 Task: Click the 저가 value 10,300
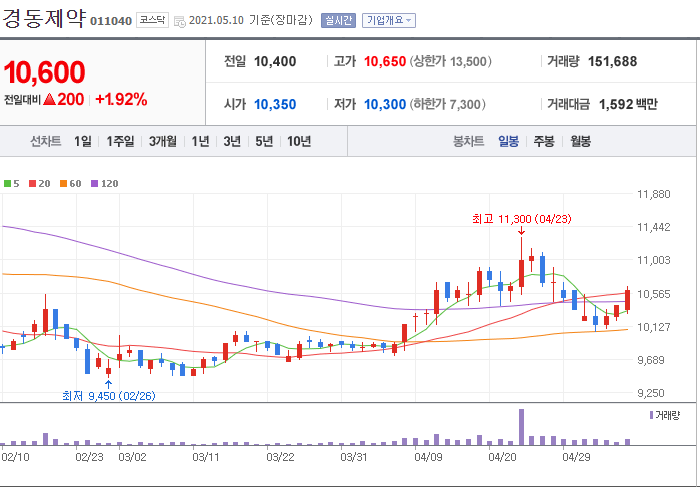pos(385,104)
